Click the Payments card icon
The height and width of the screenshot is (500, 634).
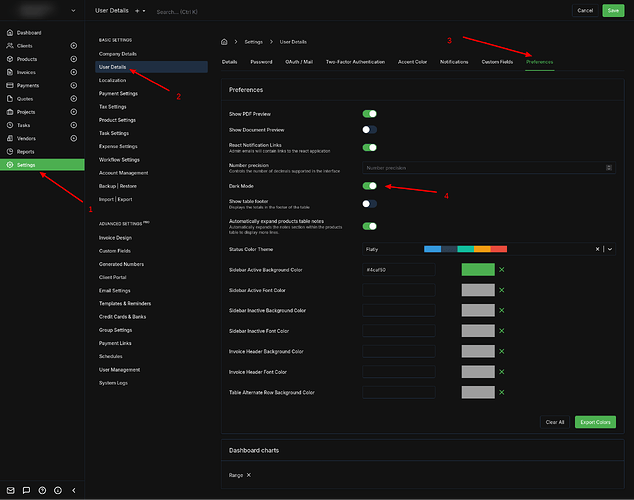10,85
